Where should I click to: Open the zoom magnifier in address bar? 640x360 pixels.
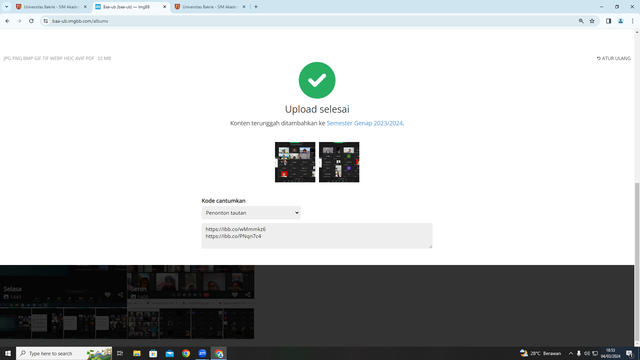tap(581, 21)
